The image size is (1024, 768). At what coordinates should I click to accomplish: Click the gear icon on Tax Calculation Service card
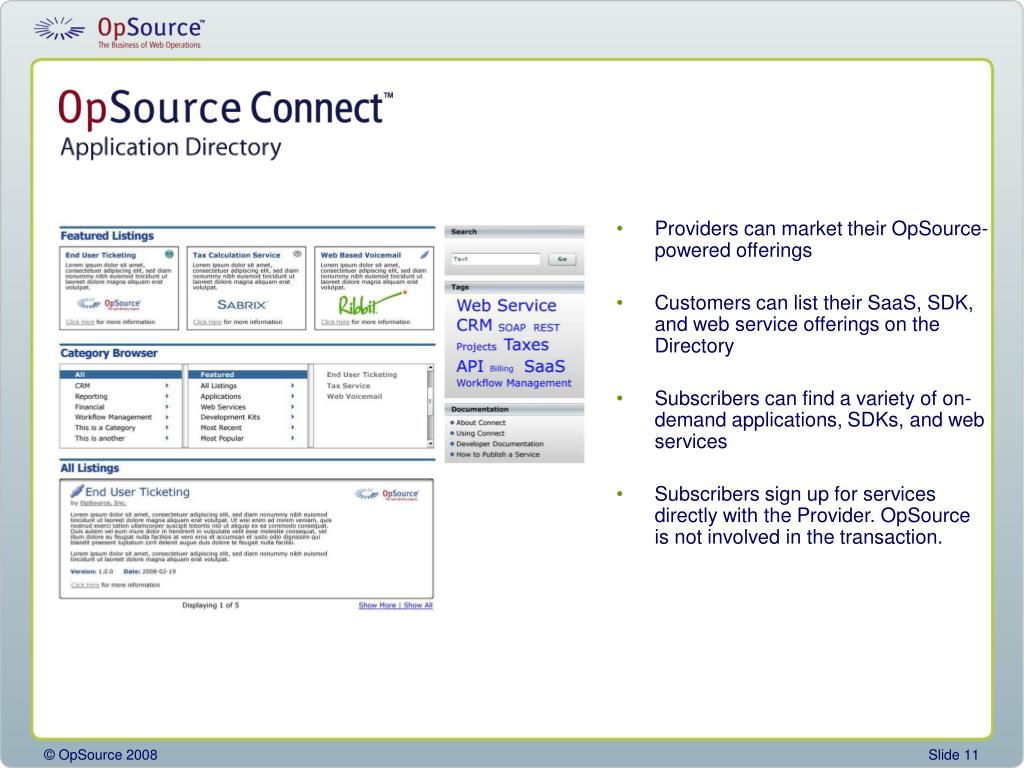coord(297,253)
